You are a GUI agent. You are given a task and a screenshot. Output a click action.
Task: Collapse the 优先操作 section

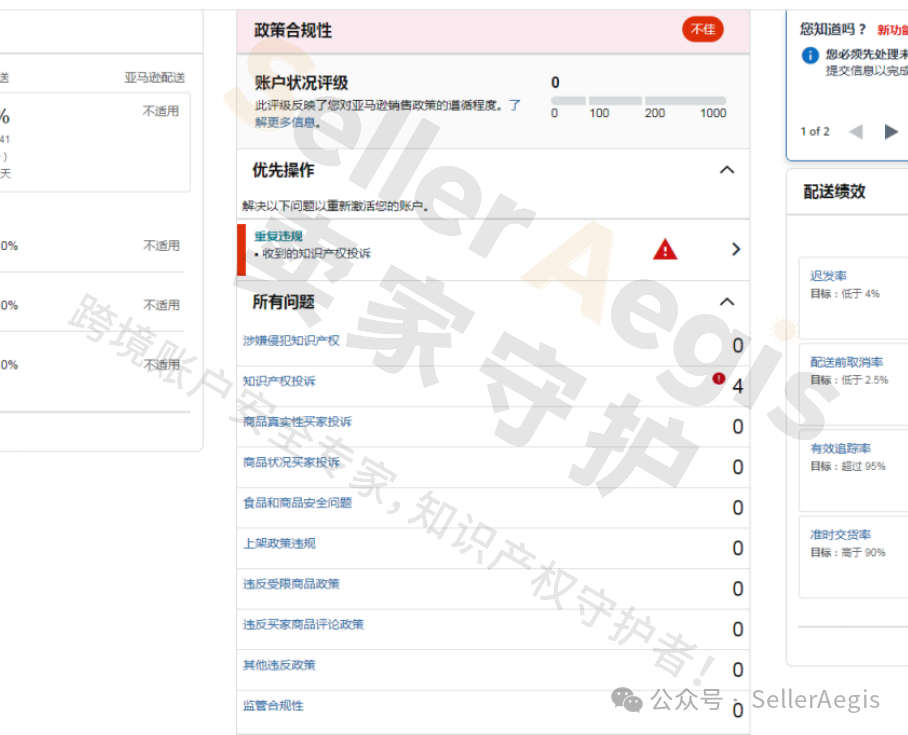(x=727, y=170)
